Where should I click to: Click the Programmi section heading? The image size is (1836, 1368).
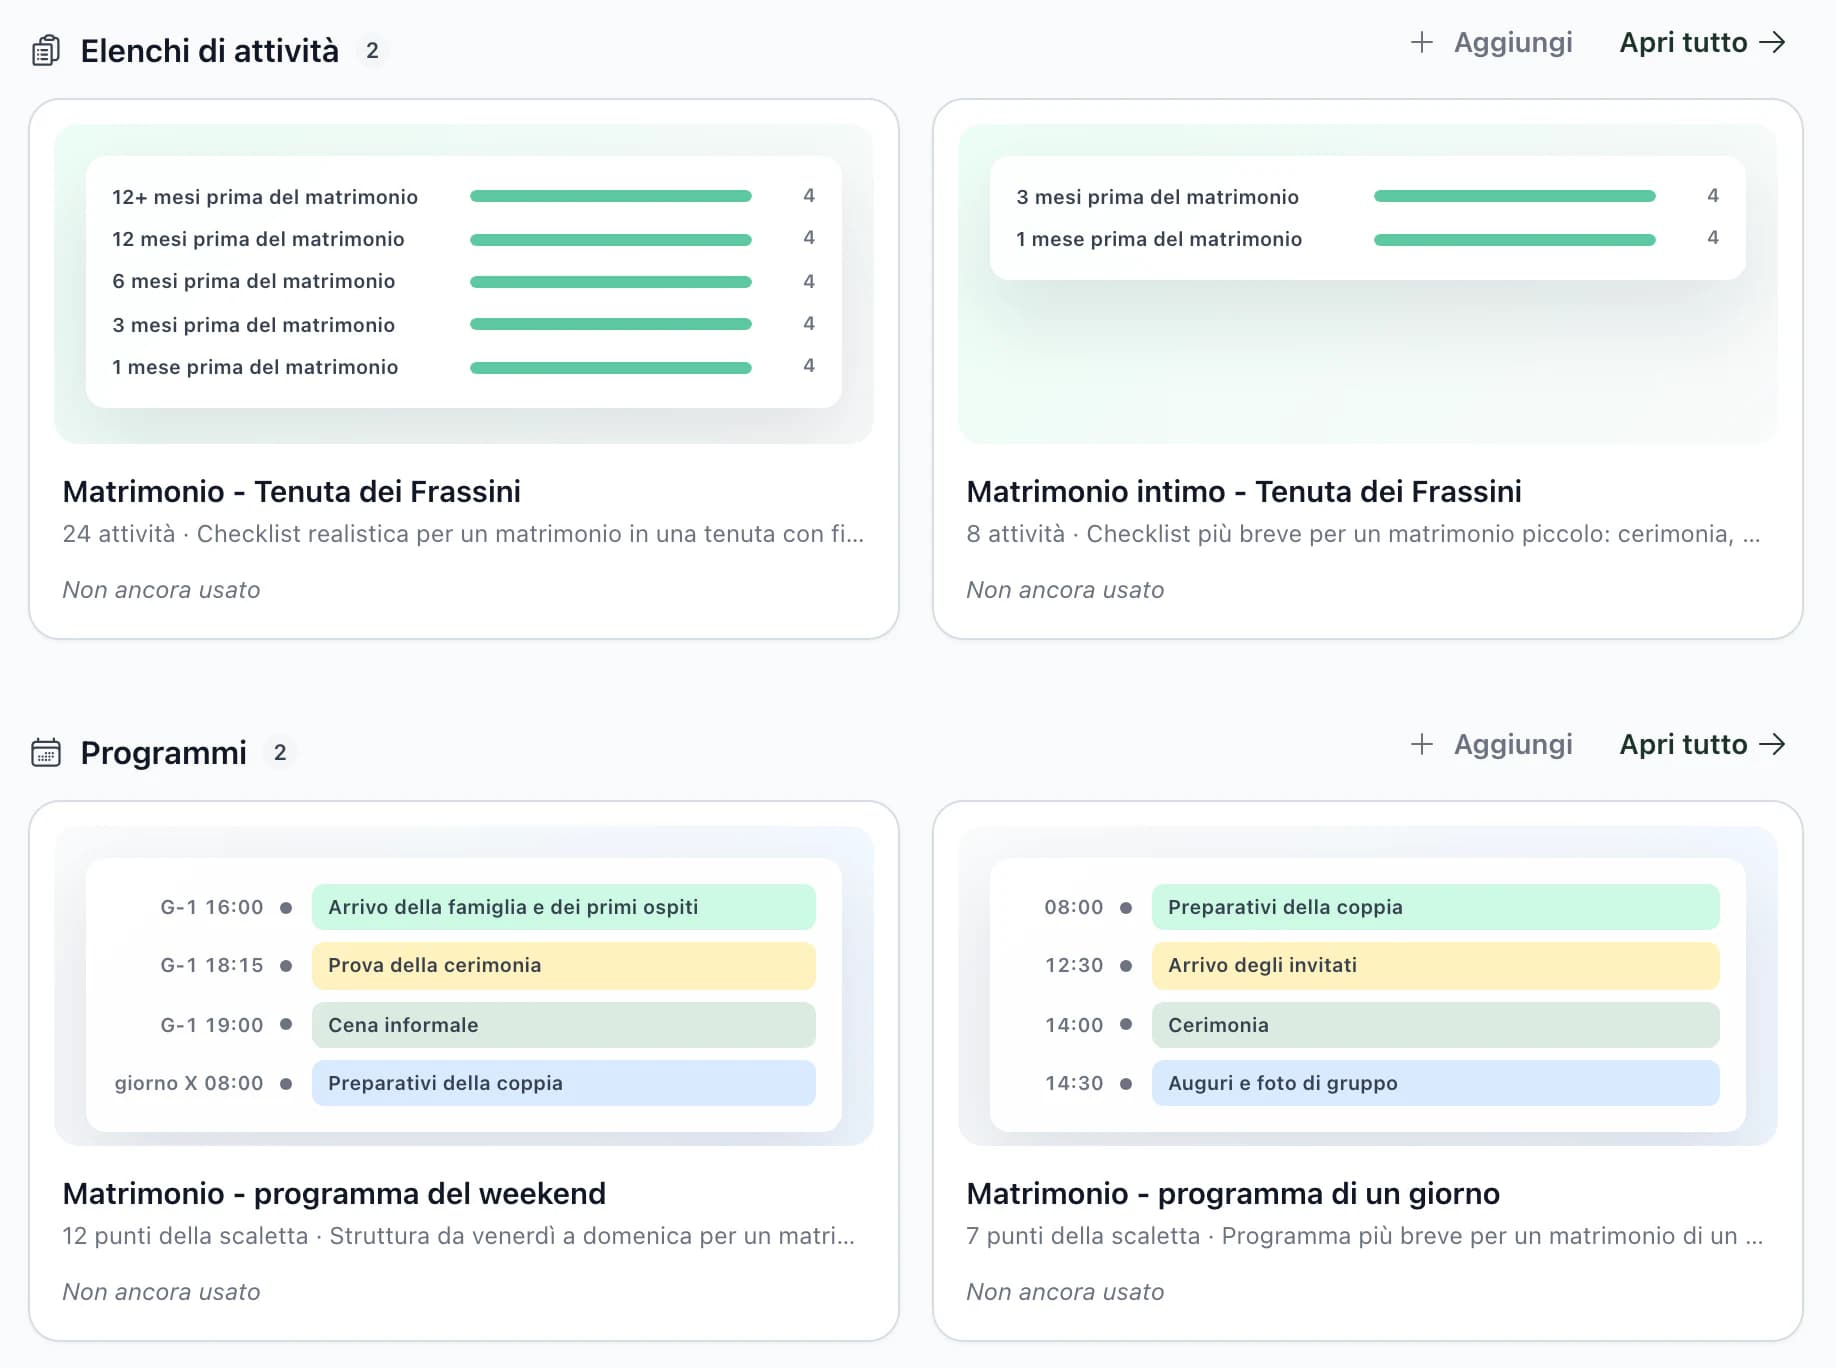[x=164, y=753]
